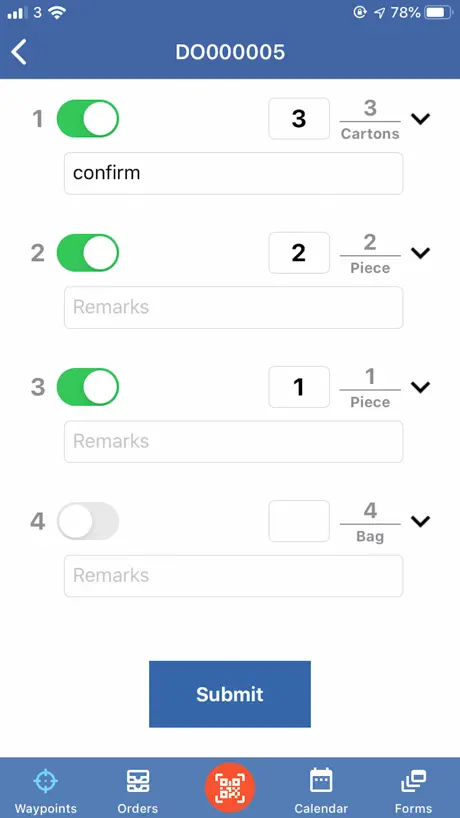
Task: Open the Calendar icon
Action: pos(321,781)
